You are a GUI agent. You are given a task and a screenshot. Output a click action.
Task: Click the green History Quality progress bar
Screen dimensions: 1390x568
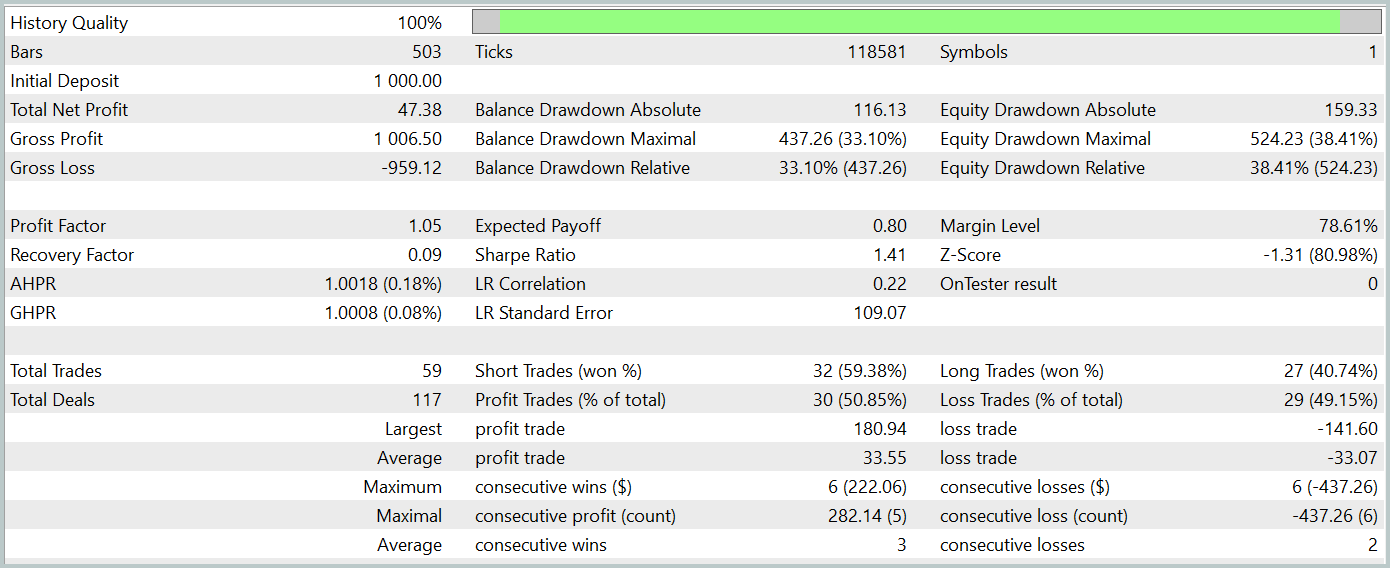click(925, 22)
